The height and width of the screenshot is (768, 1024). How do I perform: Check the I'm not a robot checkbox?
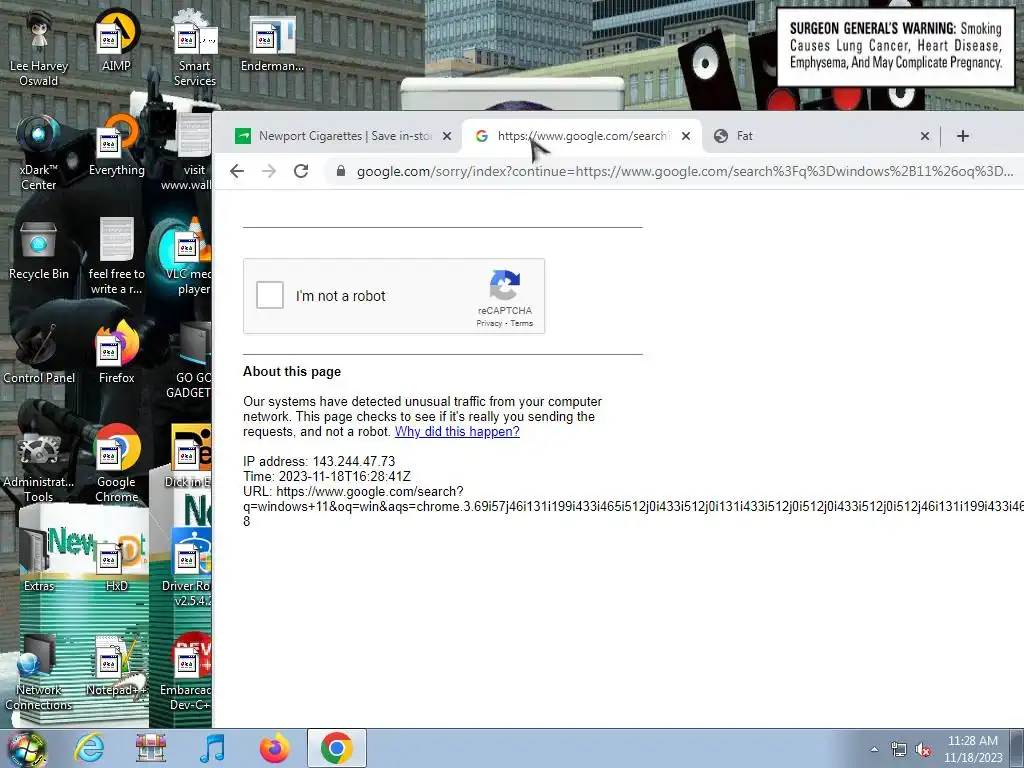pyautogui.click(x=270, y=295)
